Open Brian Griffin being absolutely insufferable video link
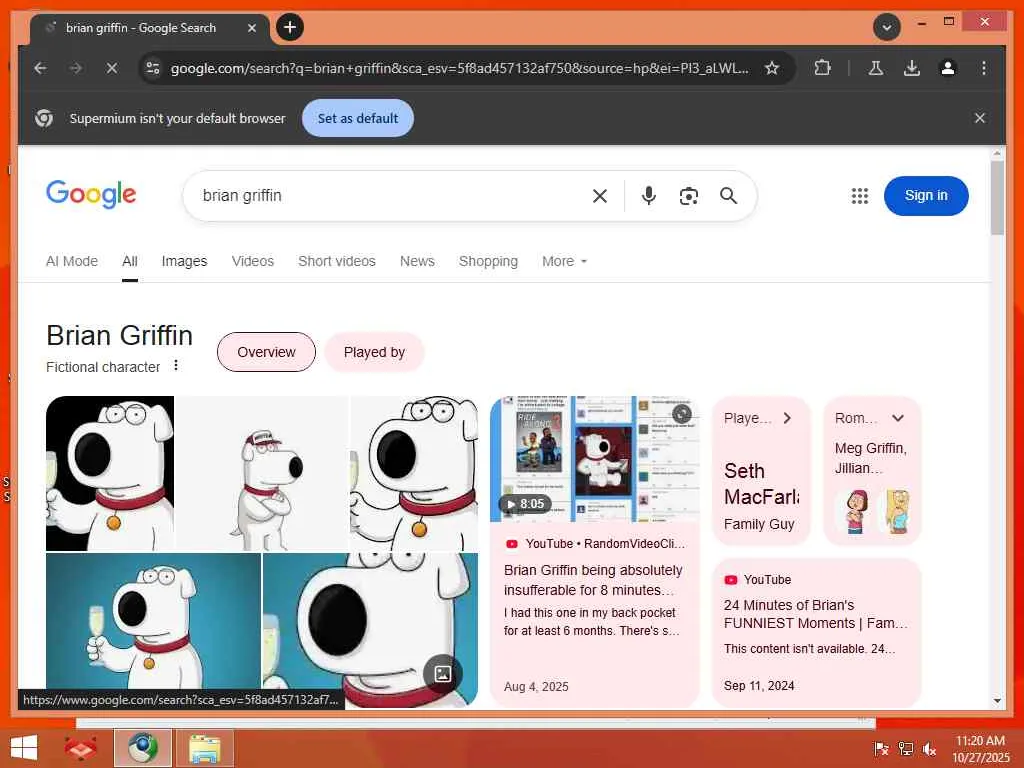Screen dimensions: 1024x768 pos(593,580)
